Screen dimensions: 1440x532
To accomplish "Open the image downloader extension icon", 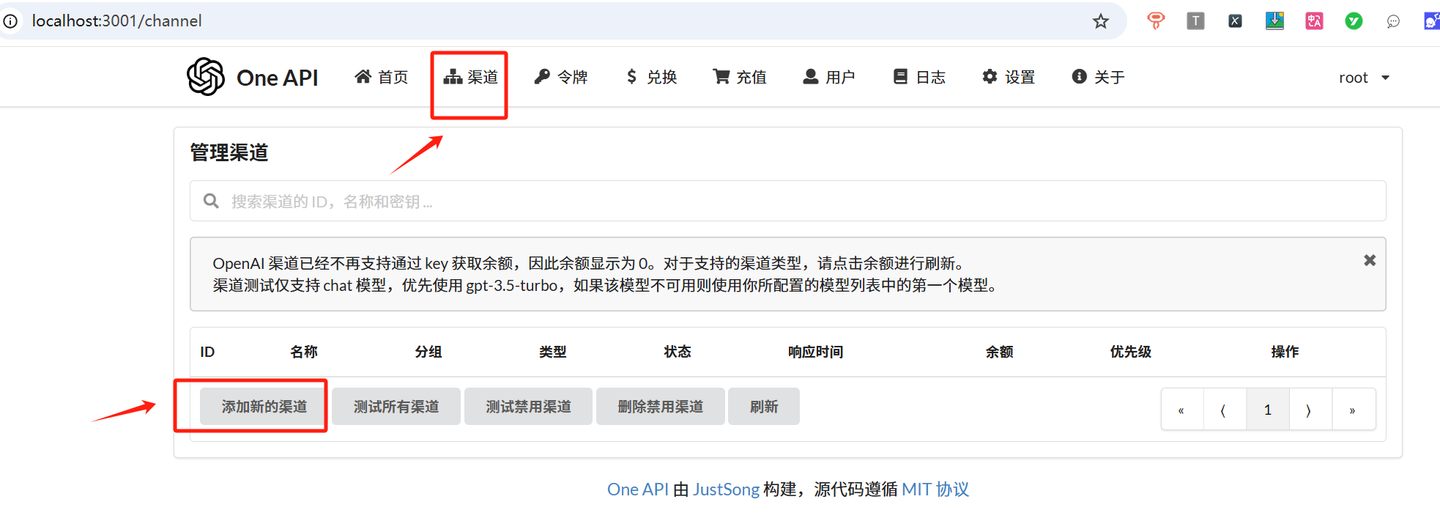I will [x=1275, y=21].
